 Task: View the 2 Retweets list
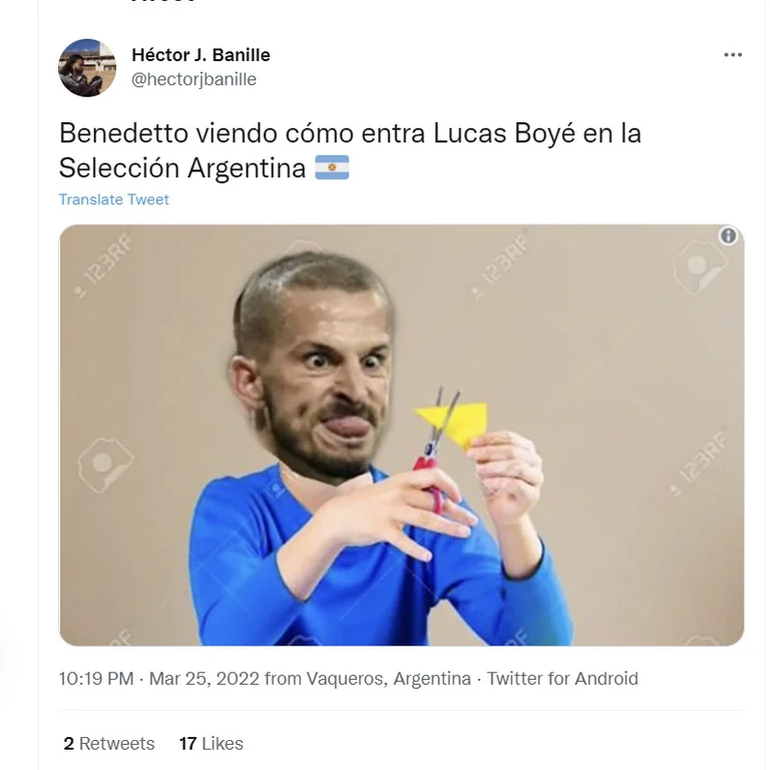click(109, 743)
